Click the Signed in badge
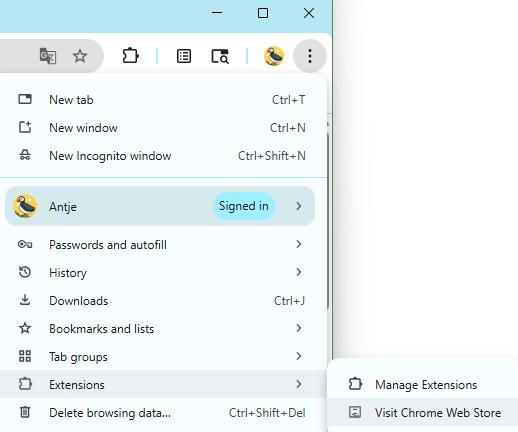This screenshot has height=432, width=518. [244, 206]
